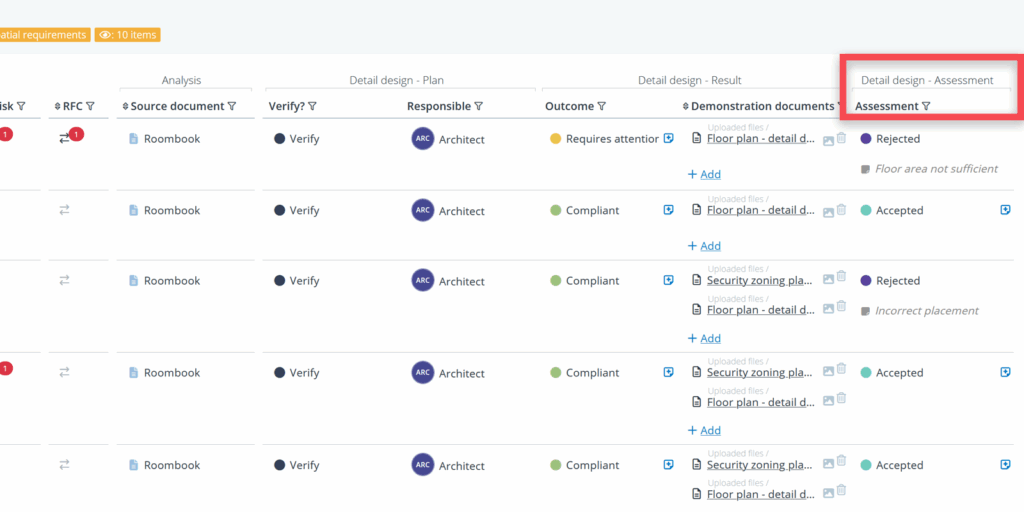This screenshot has width=1024, height=512.
Task: Sort by Source document column header
Action: coord(174,106)
